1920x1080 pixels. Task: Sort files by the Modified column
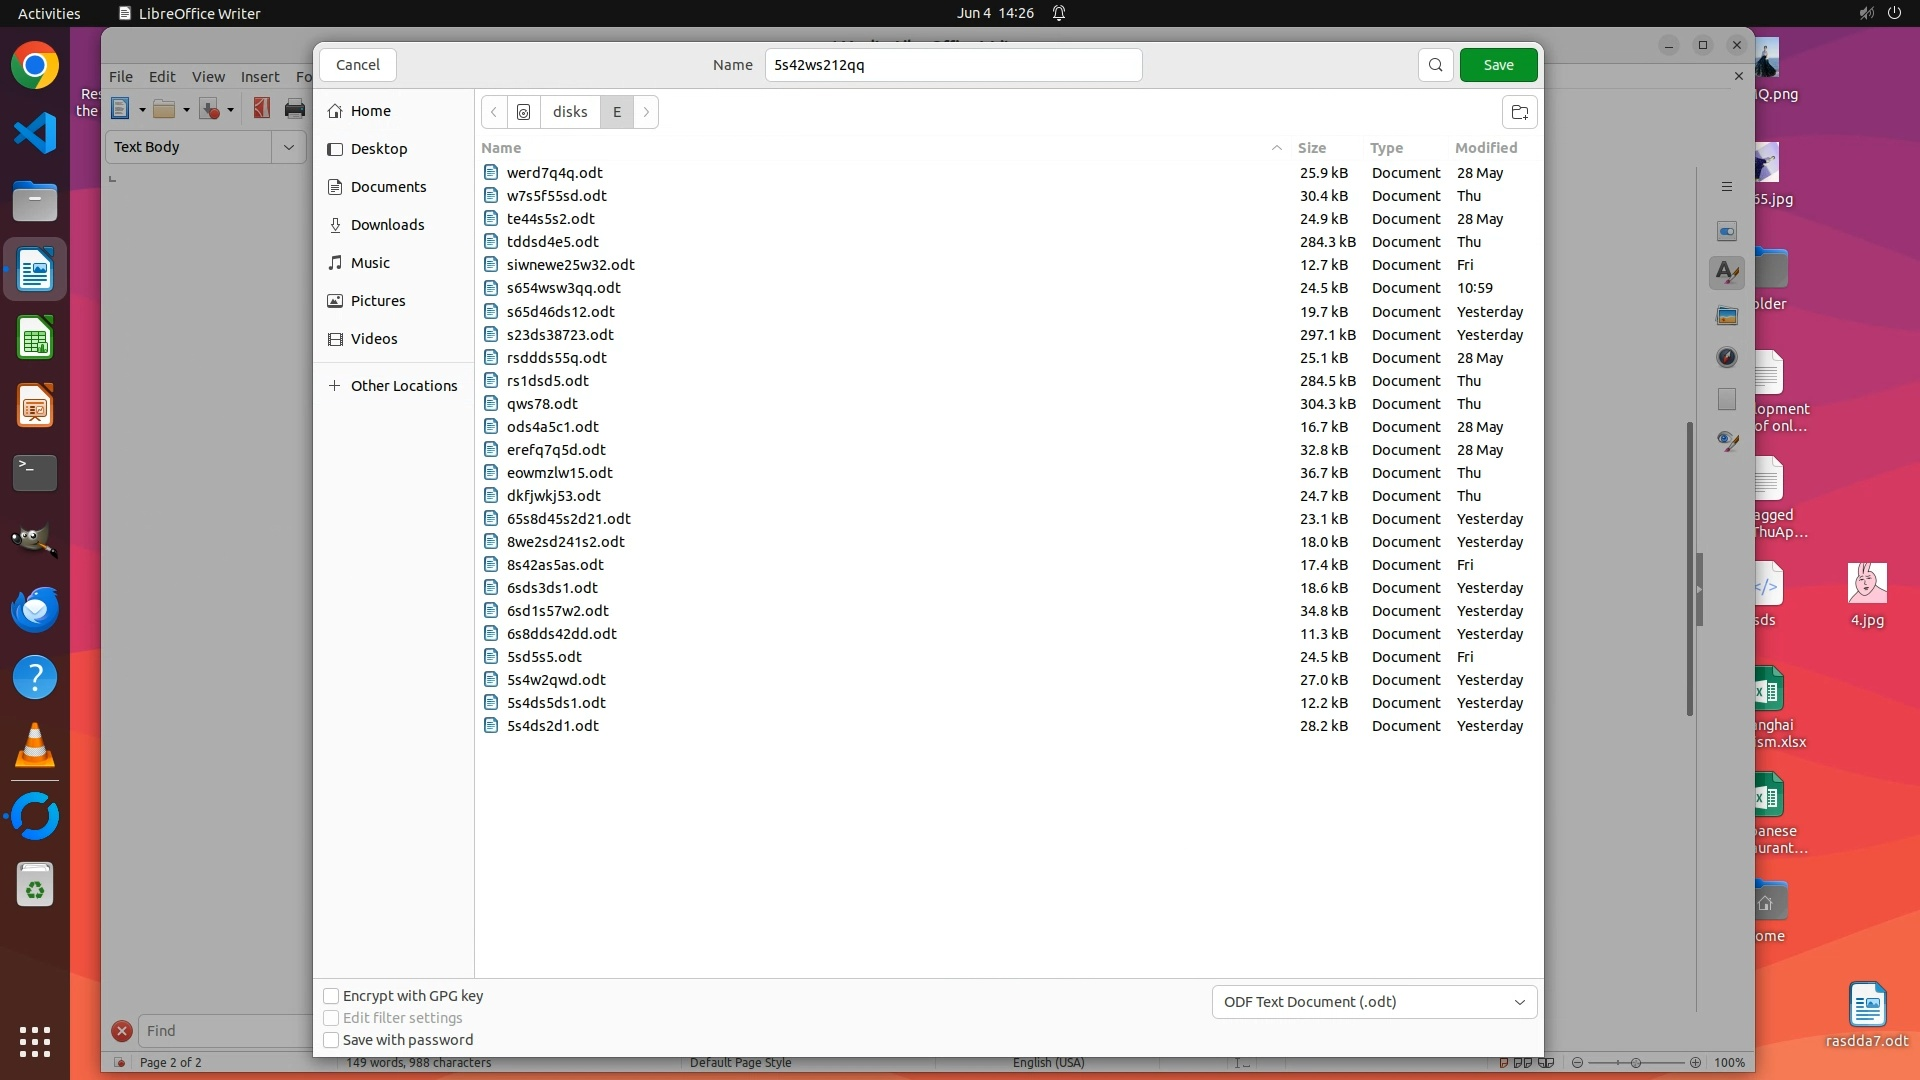click(1485, 148)
